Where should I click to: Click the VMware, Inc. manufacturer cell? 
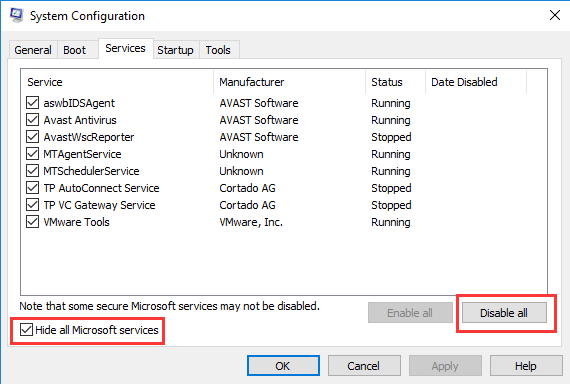(251, 222)
